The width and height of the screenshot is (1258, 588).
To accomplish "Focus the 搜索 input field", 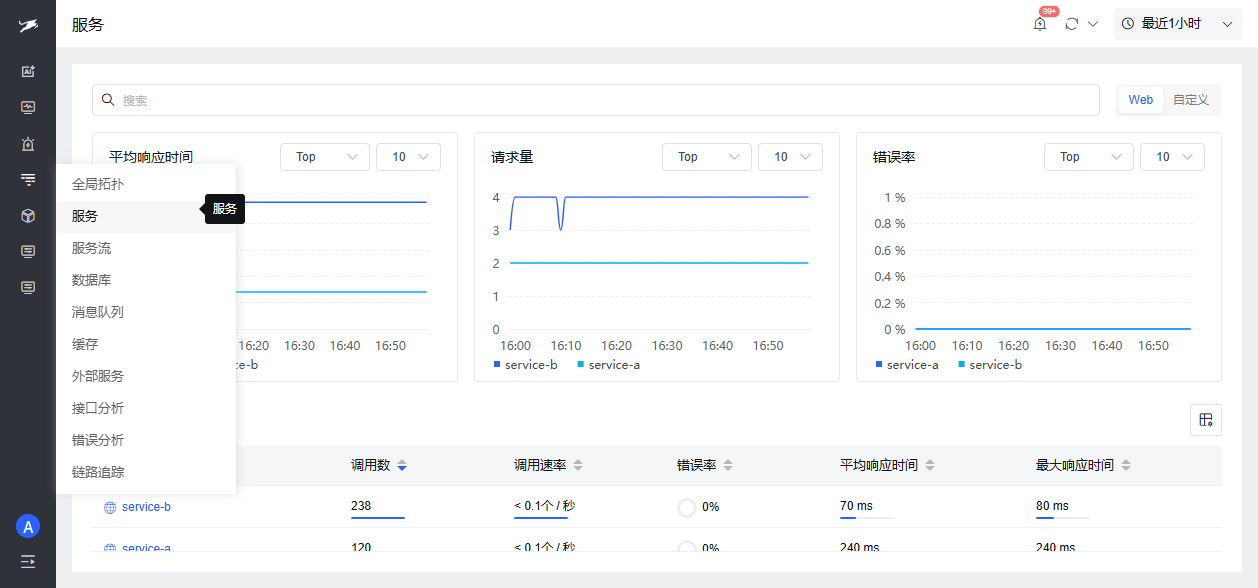I will [596, 100].
